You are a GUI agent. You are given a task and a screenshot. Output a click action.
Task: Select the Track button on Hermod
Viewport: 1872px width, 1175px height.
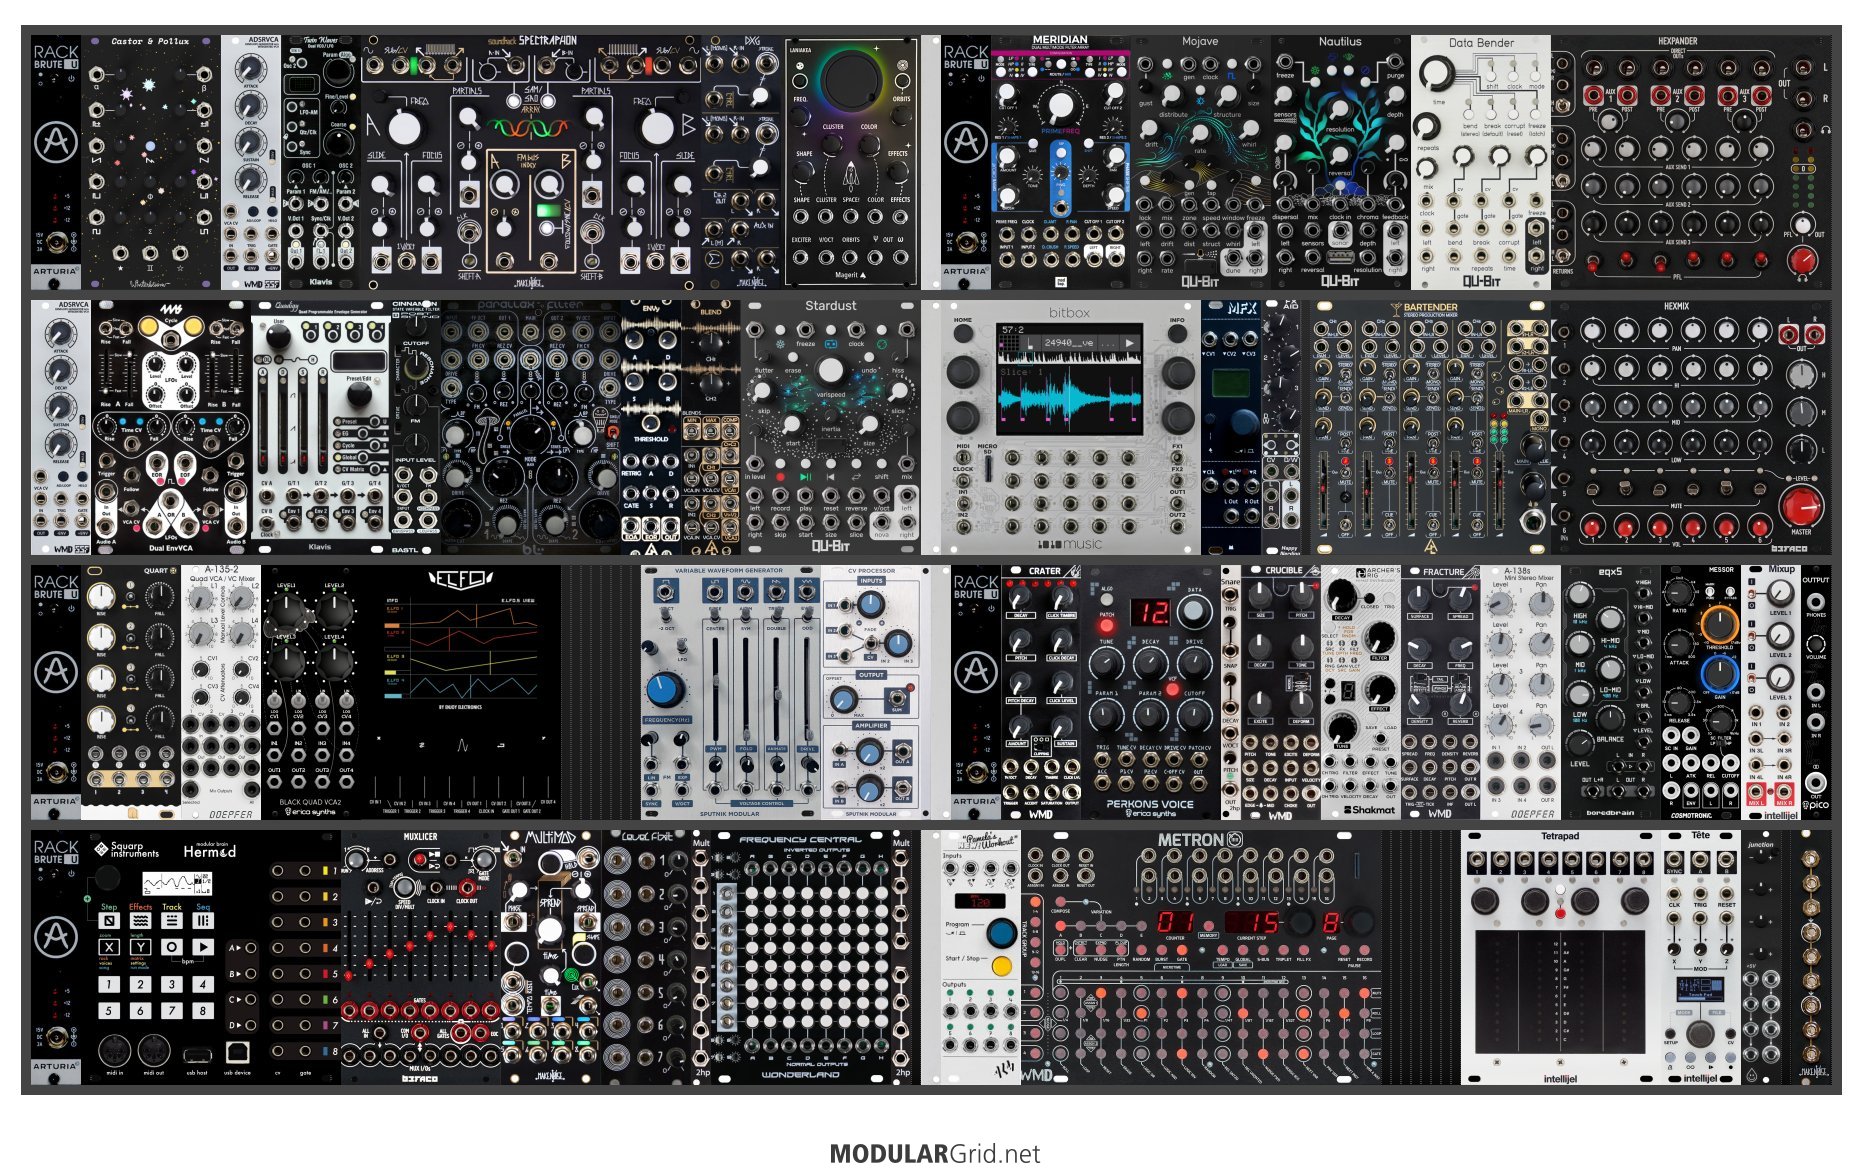(172, 920)
